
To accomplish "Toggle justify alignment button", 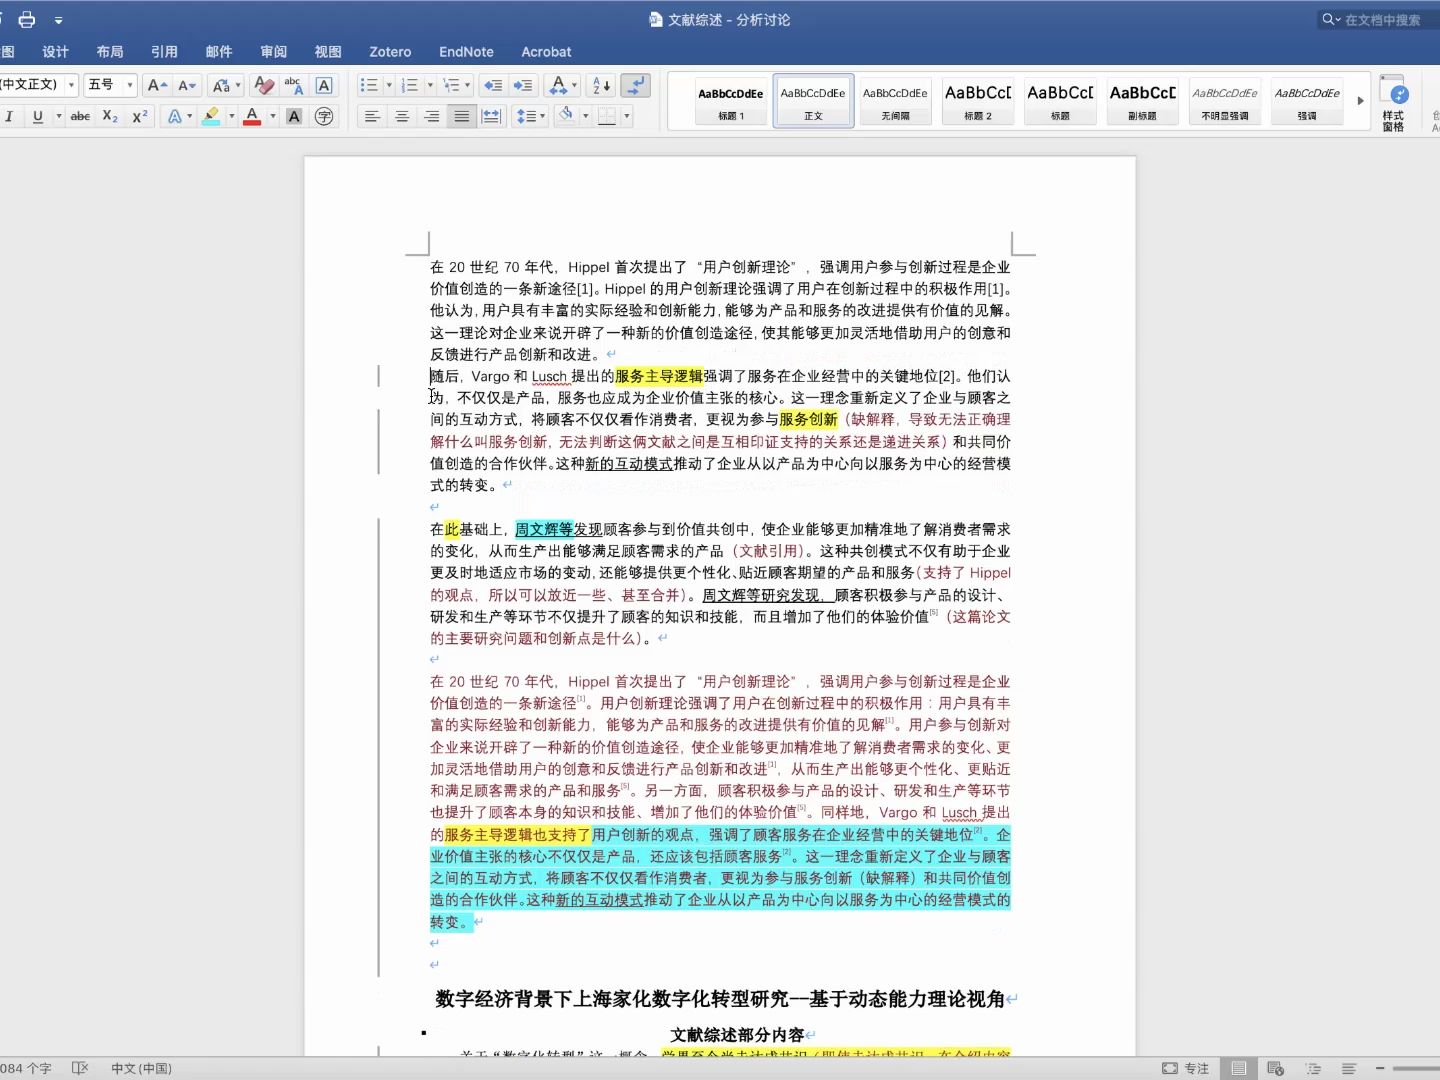I will pos(461,116).
